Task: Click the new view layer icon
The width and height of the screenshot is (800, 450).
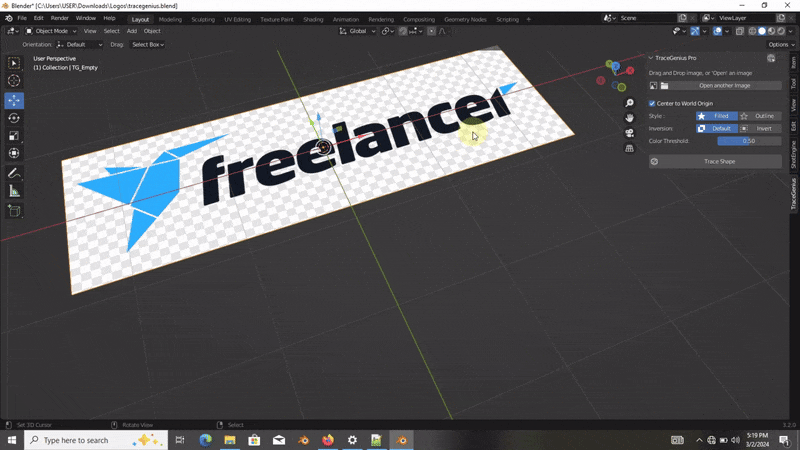Action: 781,18
